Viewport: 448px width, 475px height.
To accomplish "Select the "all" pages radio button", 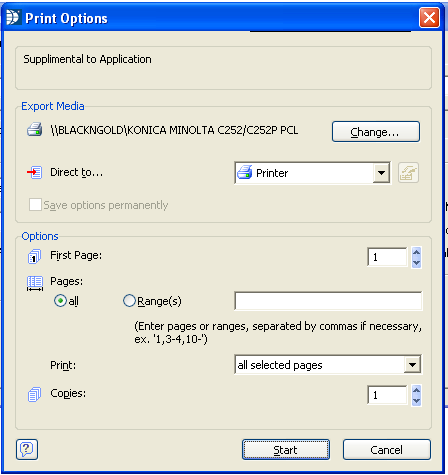I will click(x=60, y=301).
